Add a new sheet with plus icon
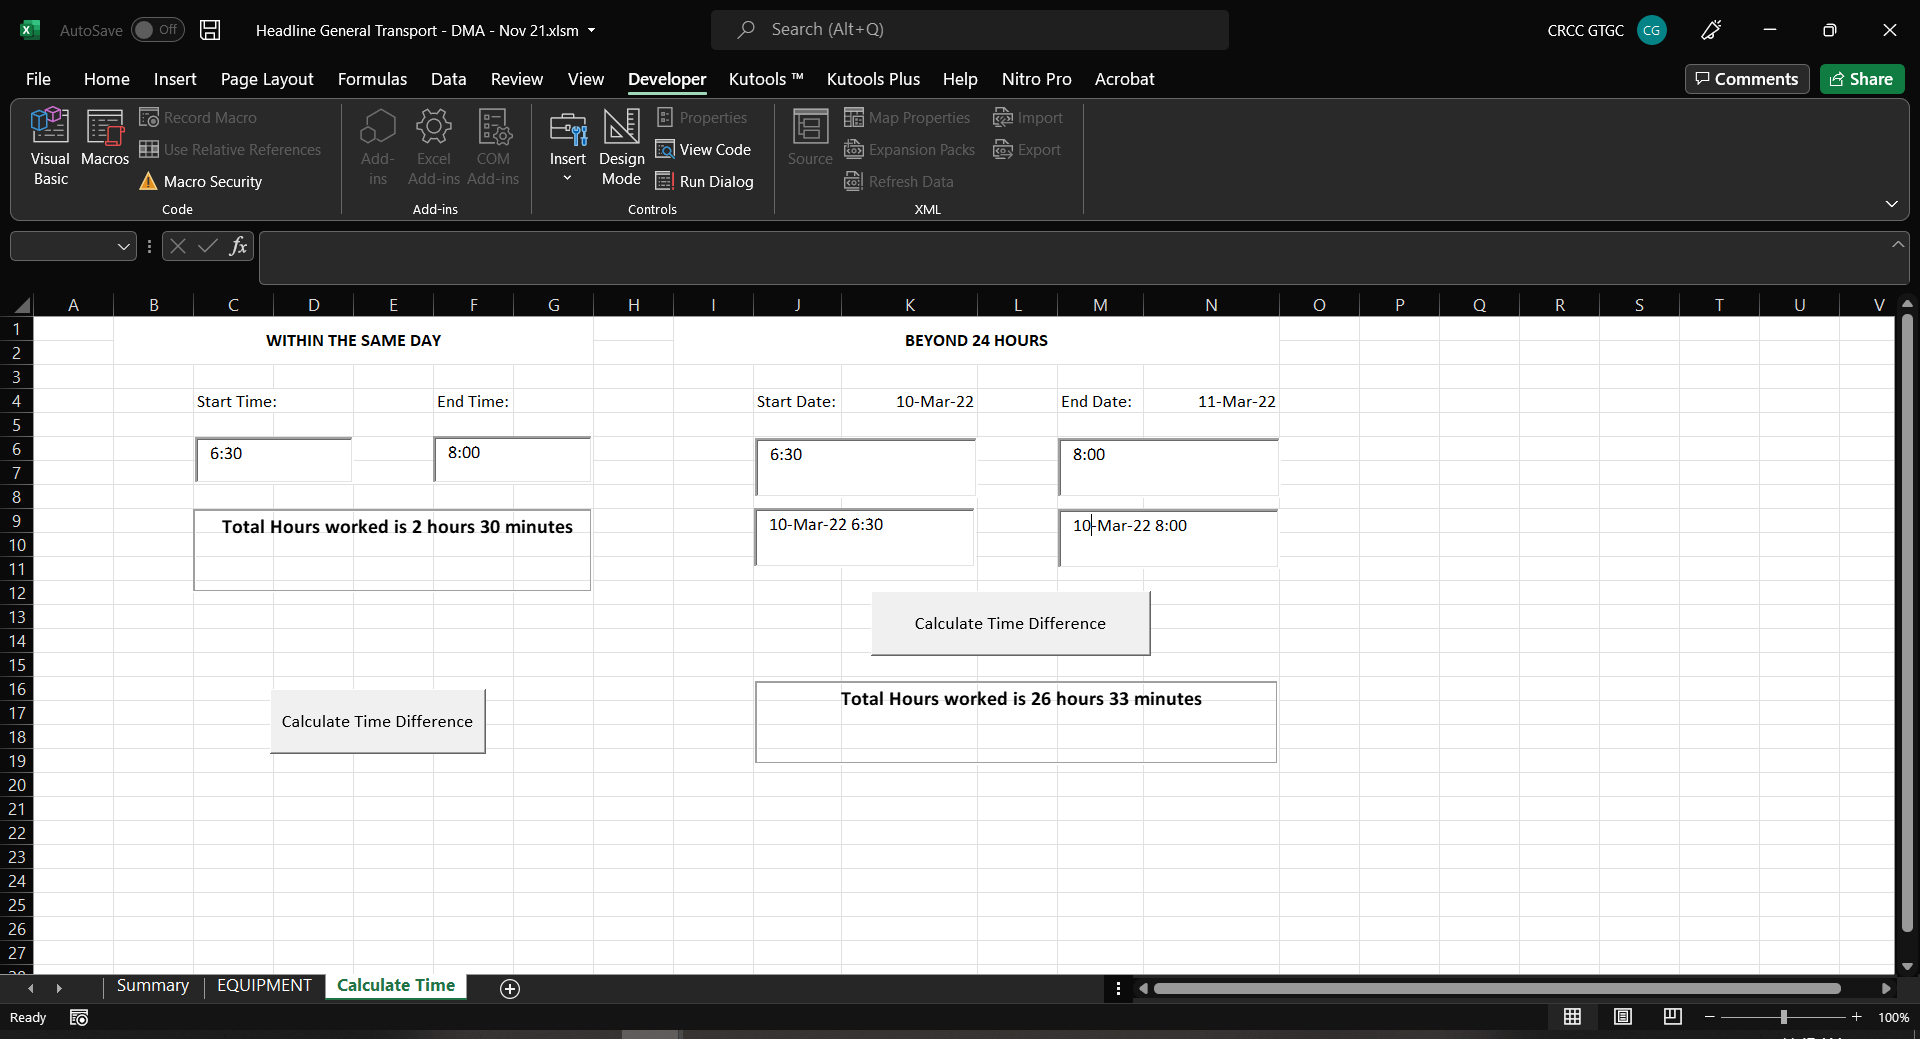Image resolution: width=1920 pixels, height=1039 pixels. pos(510,988)
